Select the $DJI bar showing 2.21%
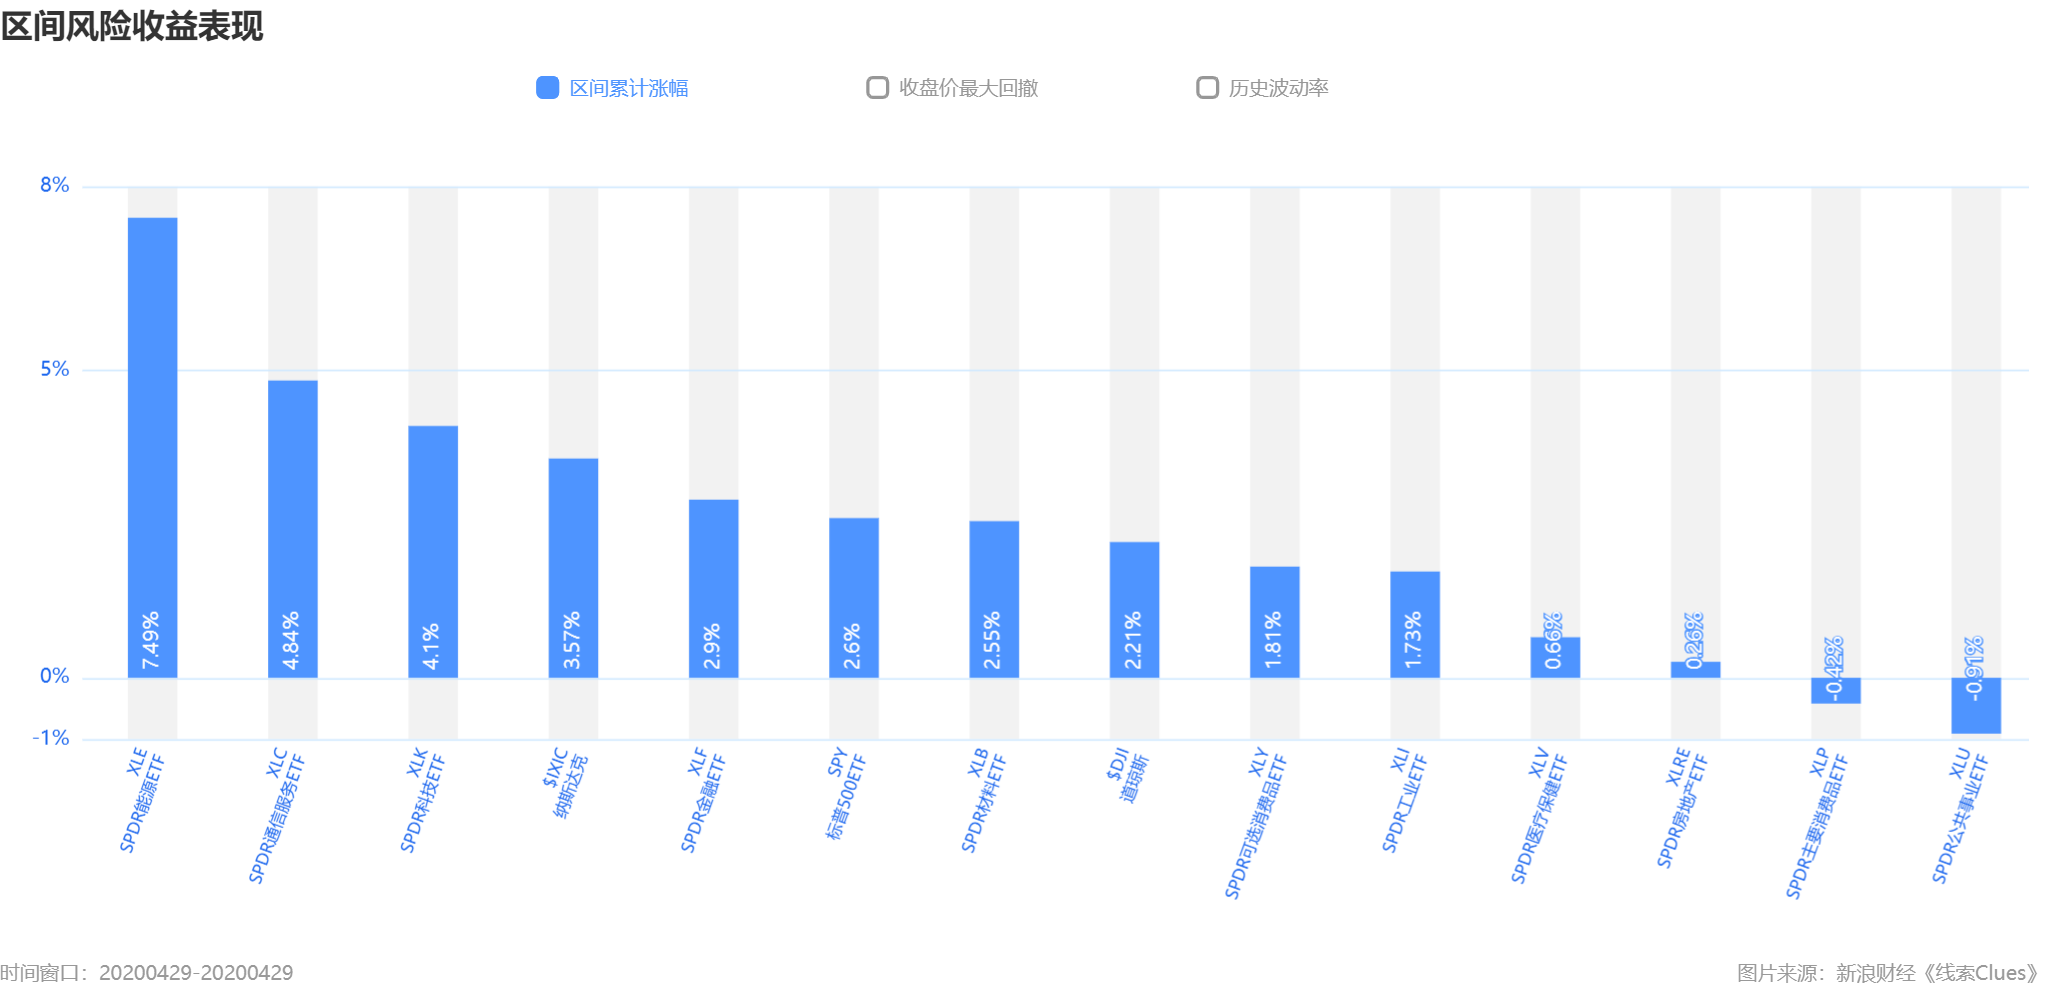 (x=1134, y=609)
